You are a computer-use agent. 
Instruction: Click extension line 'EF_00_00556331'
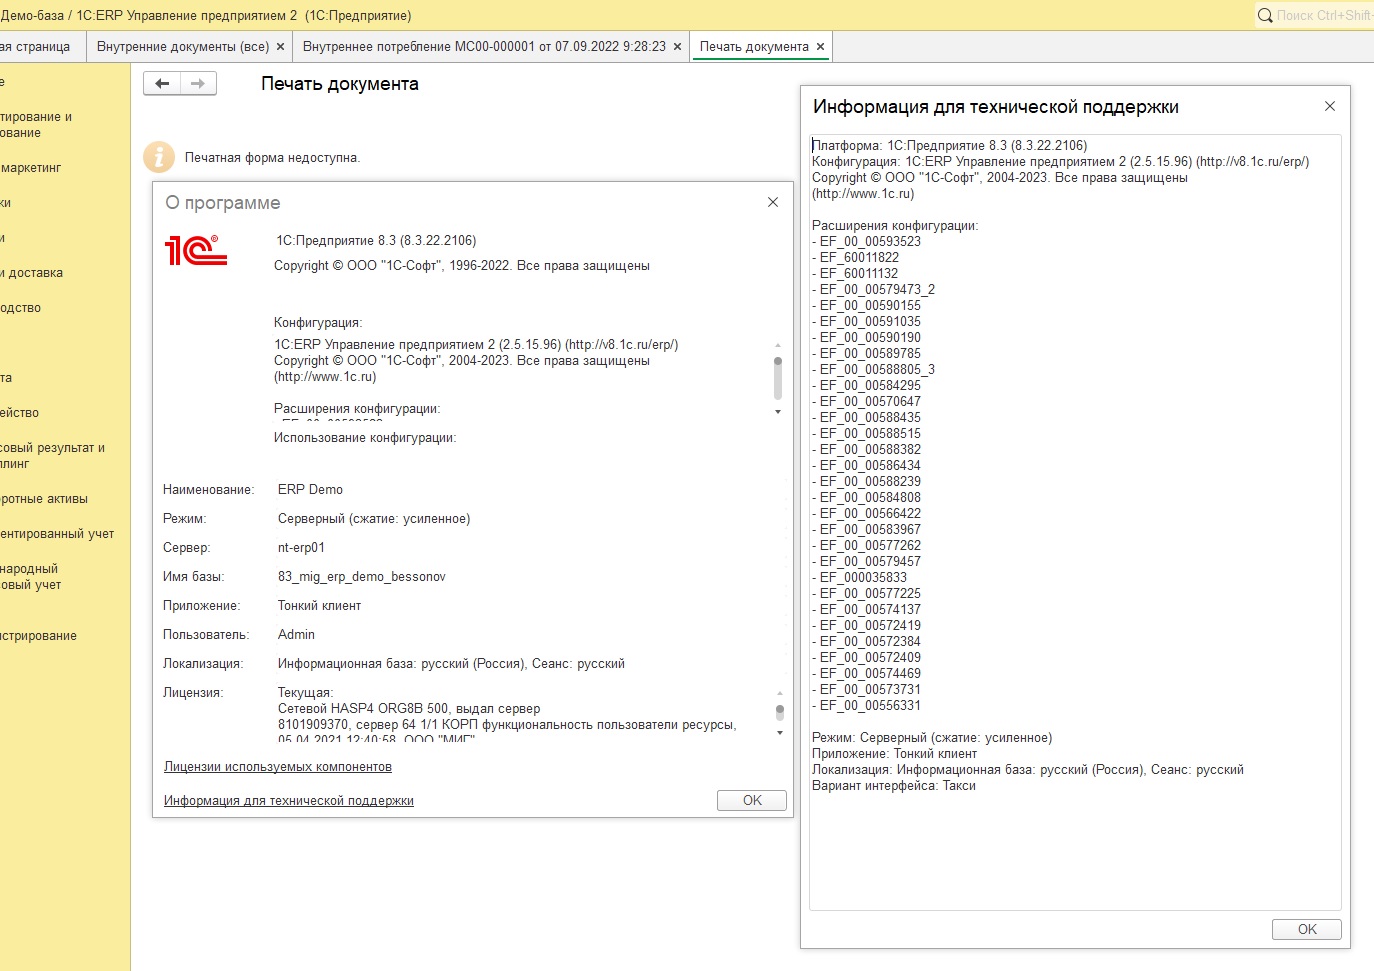(x=866, y=706)
